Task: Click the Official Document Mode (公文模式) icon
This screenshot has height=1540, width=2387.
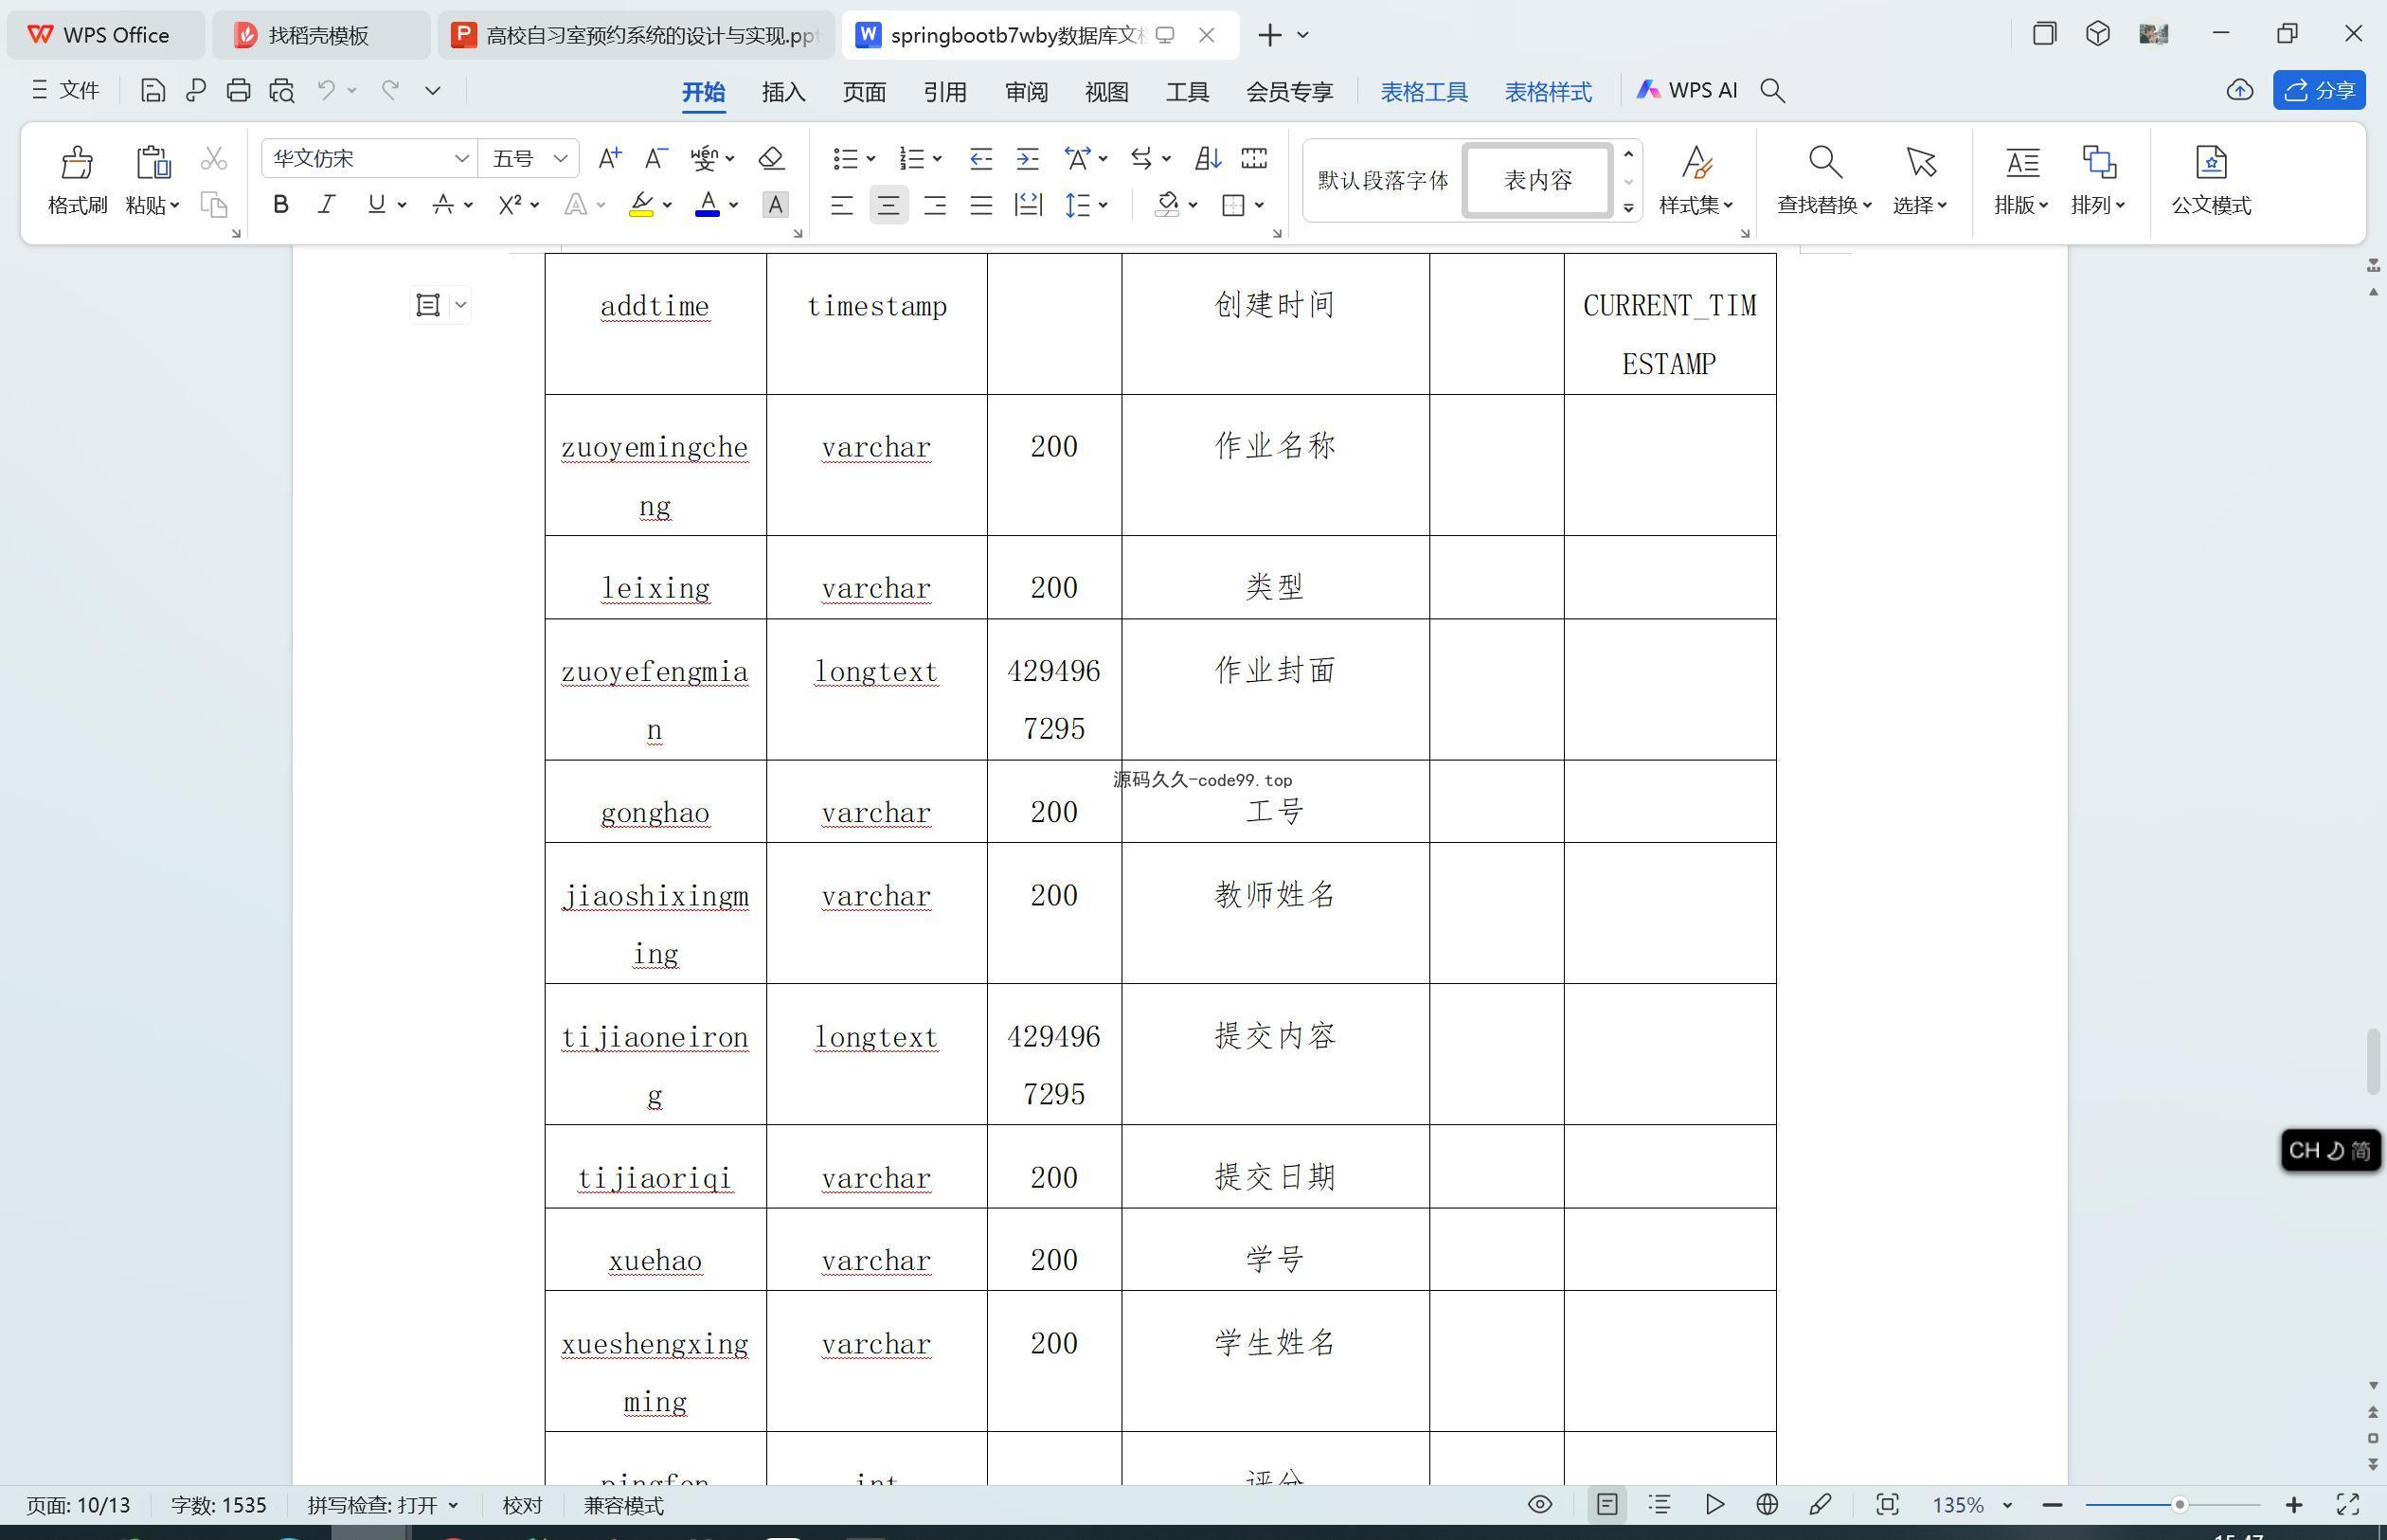Action: [x=2211, y=162]
